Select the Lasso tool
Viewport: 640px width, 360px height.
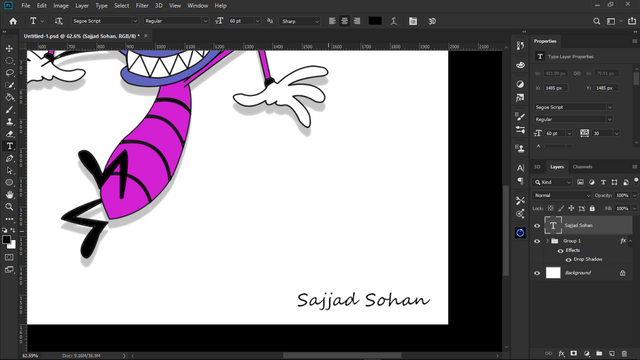click(x=9, y=73)
